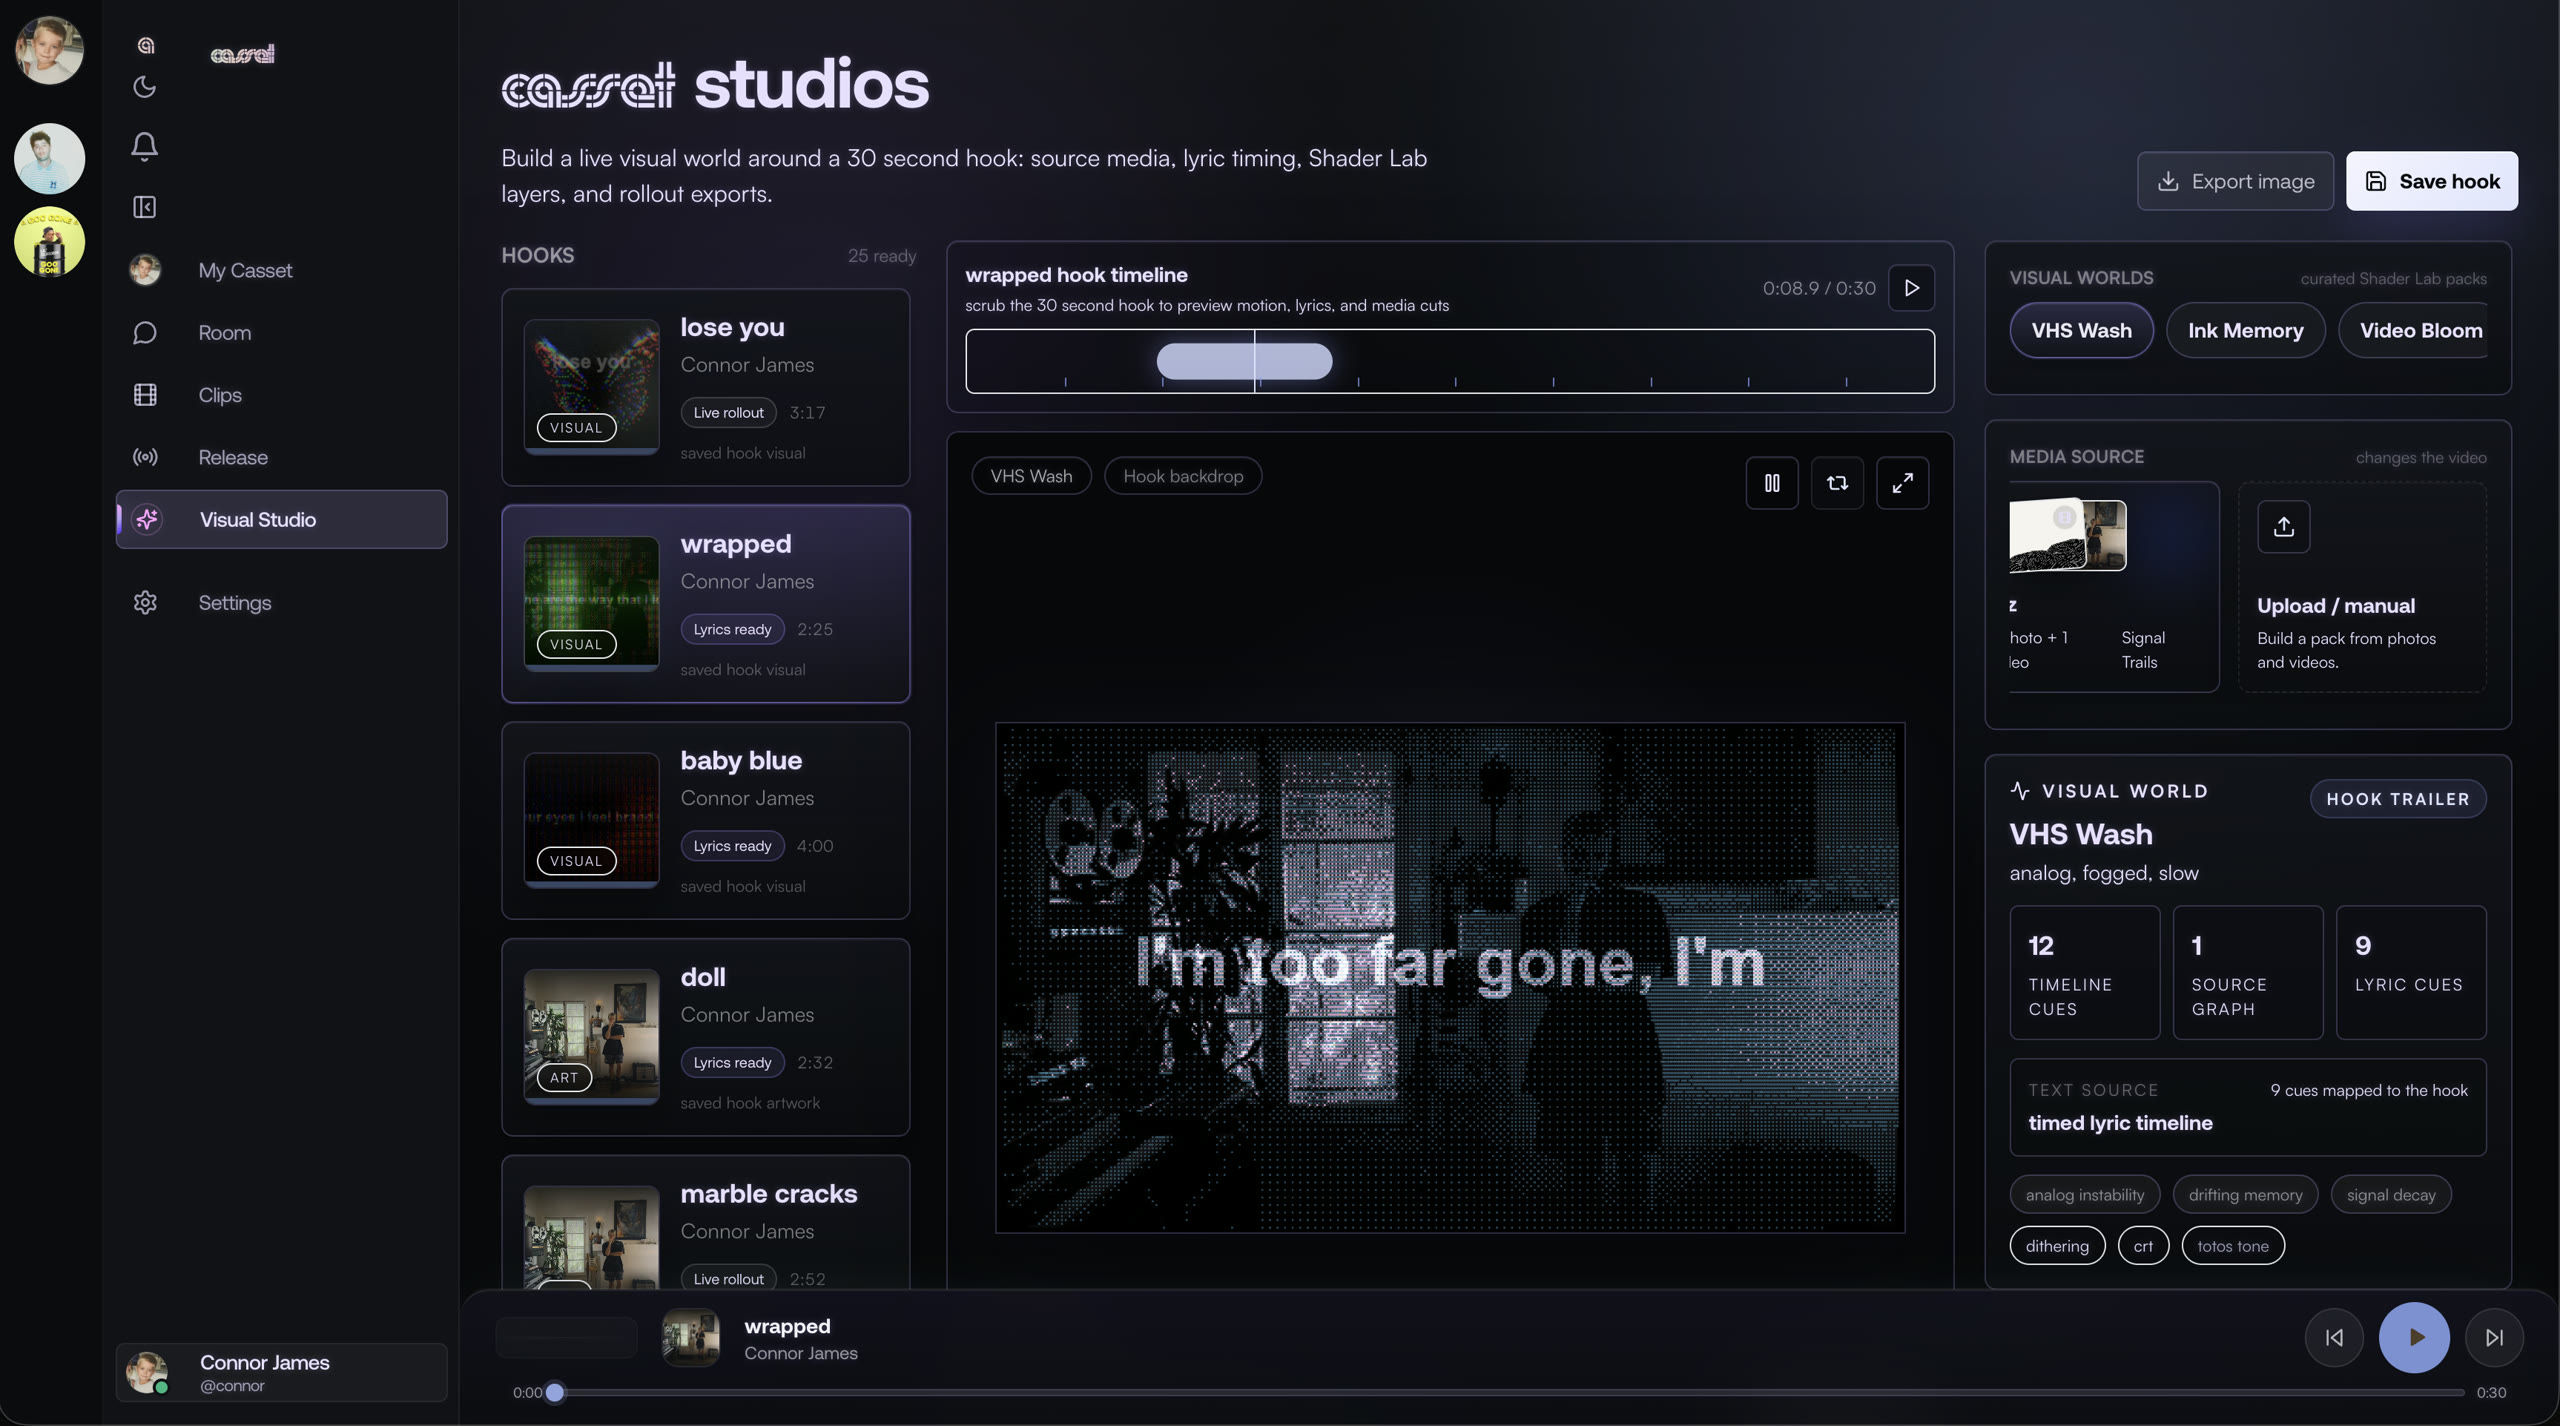Click drifting memory tag

click(x=2245, y=1194)
